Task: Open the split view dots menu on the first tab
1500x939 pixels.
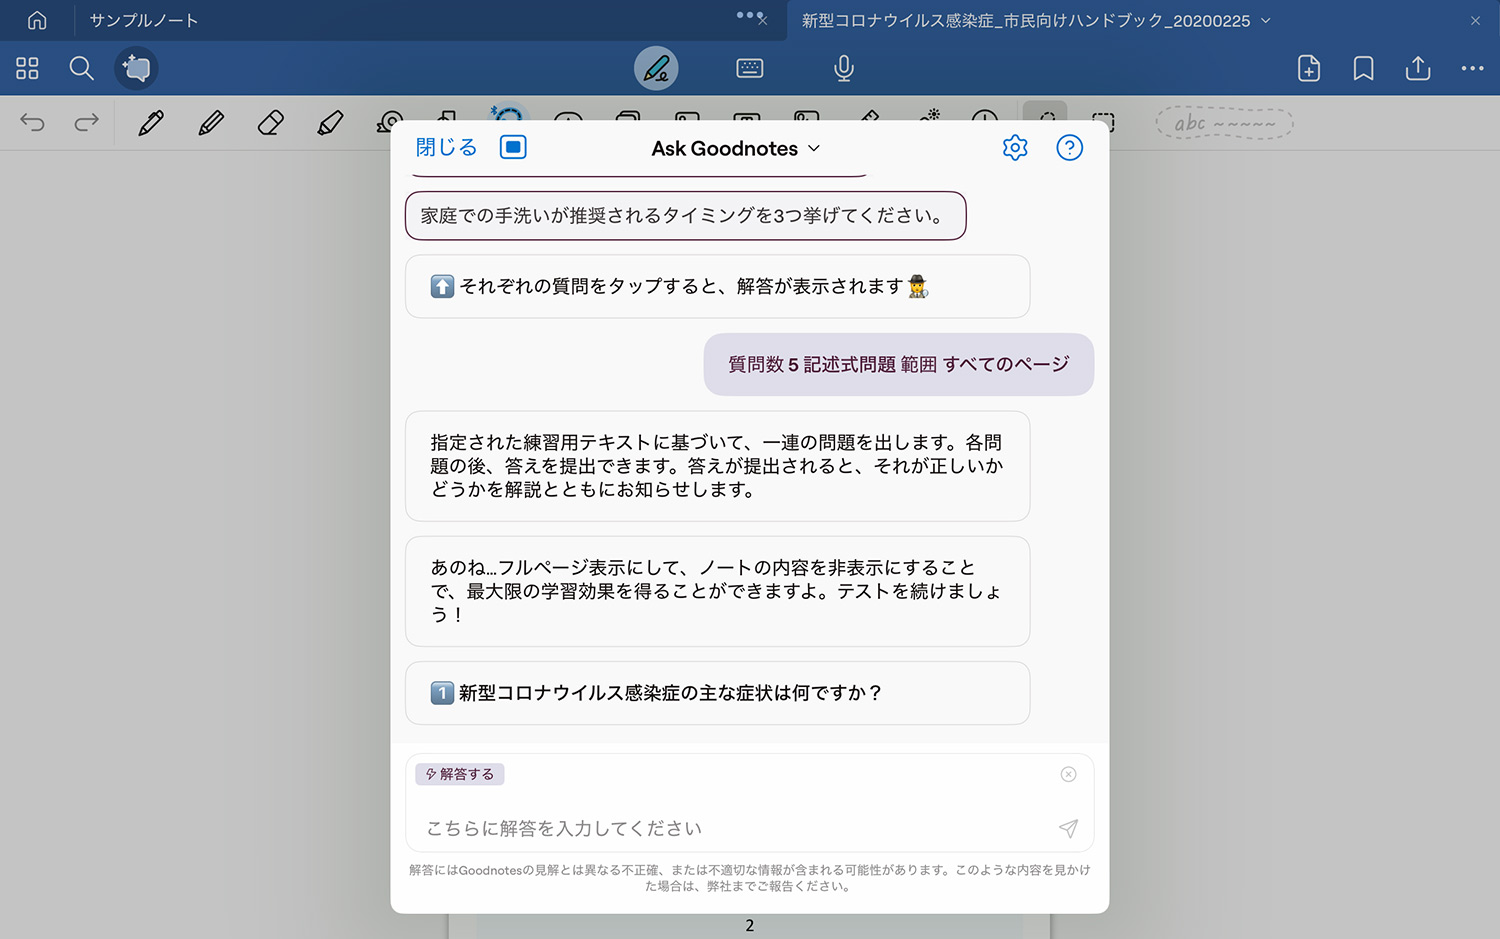Action: point(751,16)
